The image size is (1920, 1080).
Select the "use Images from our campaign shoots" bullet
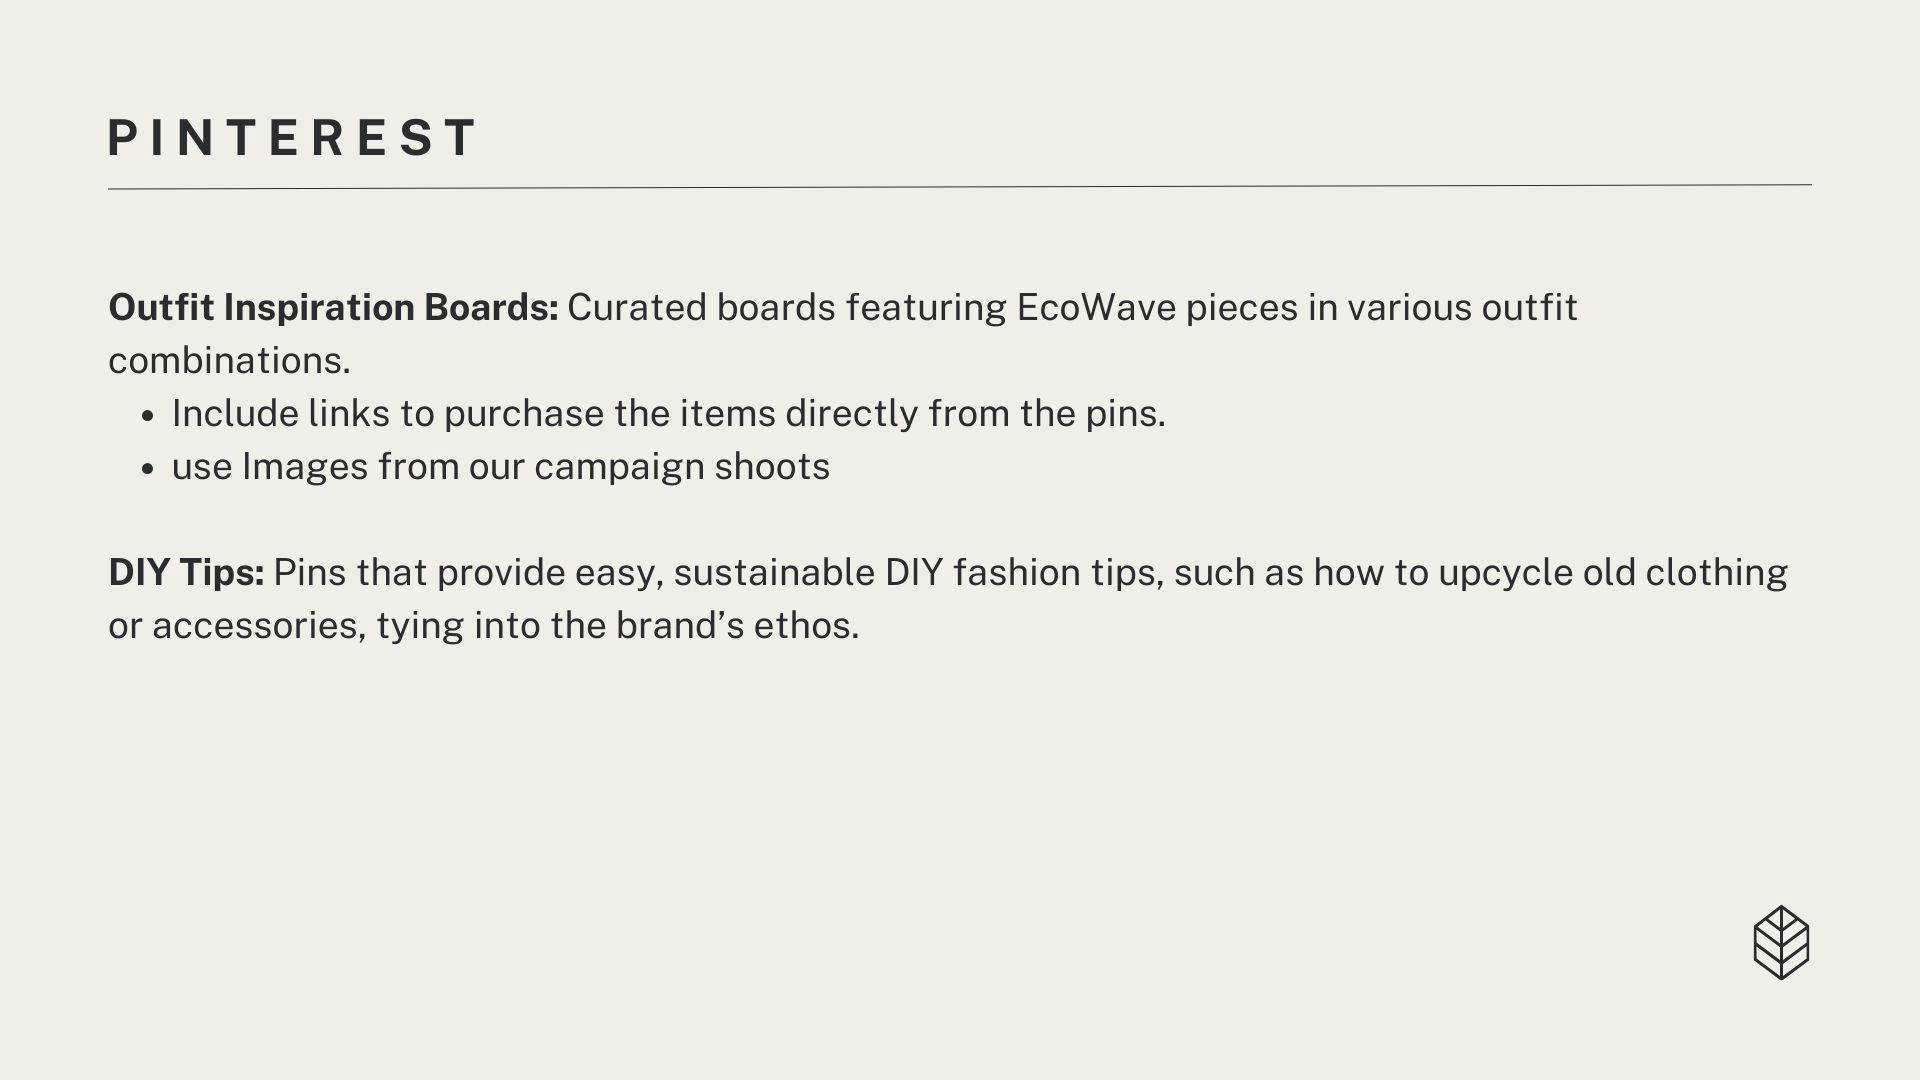[x=500, y=466]
